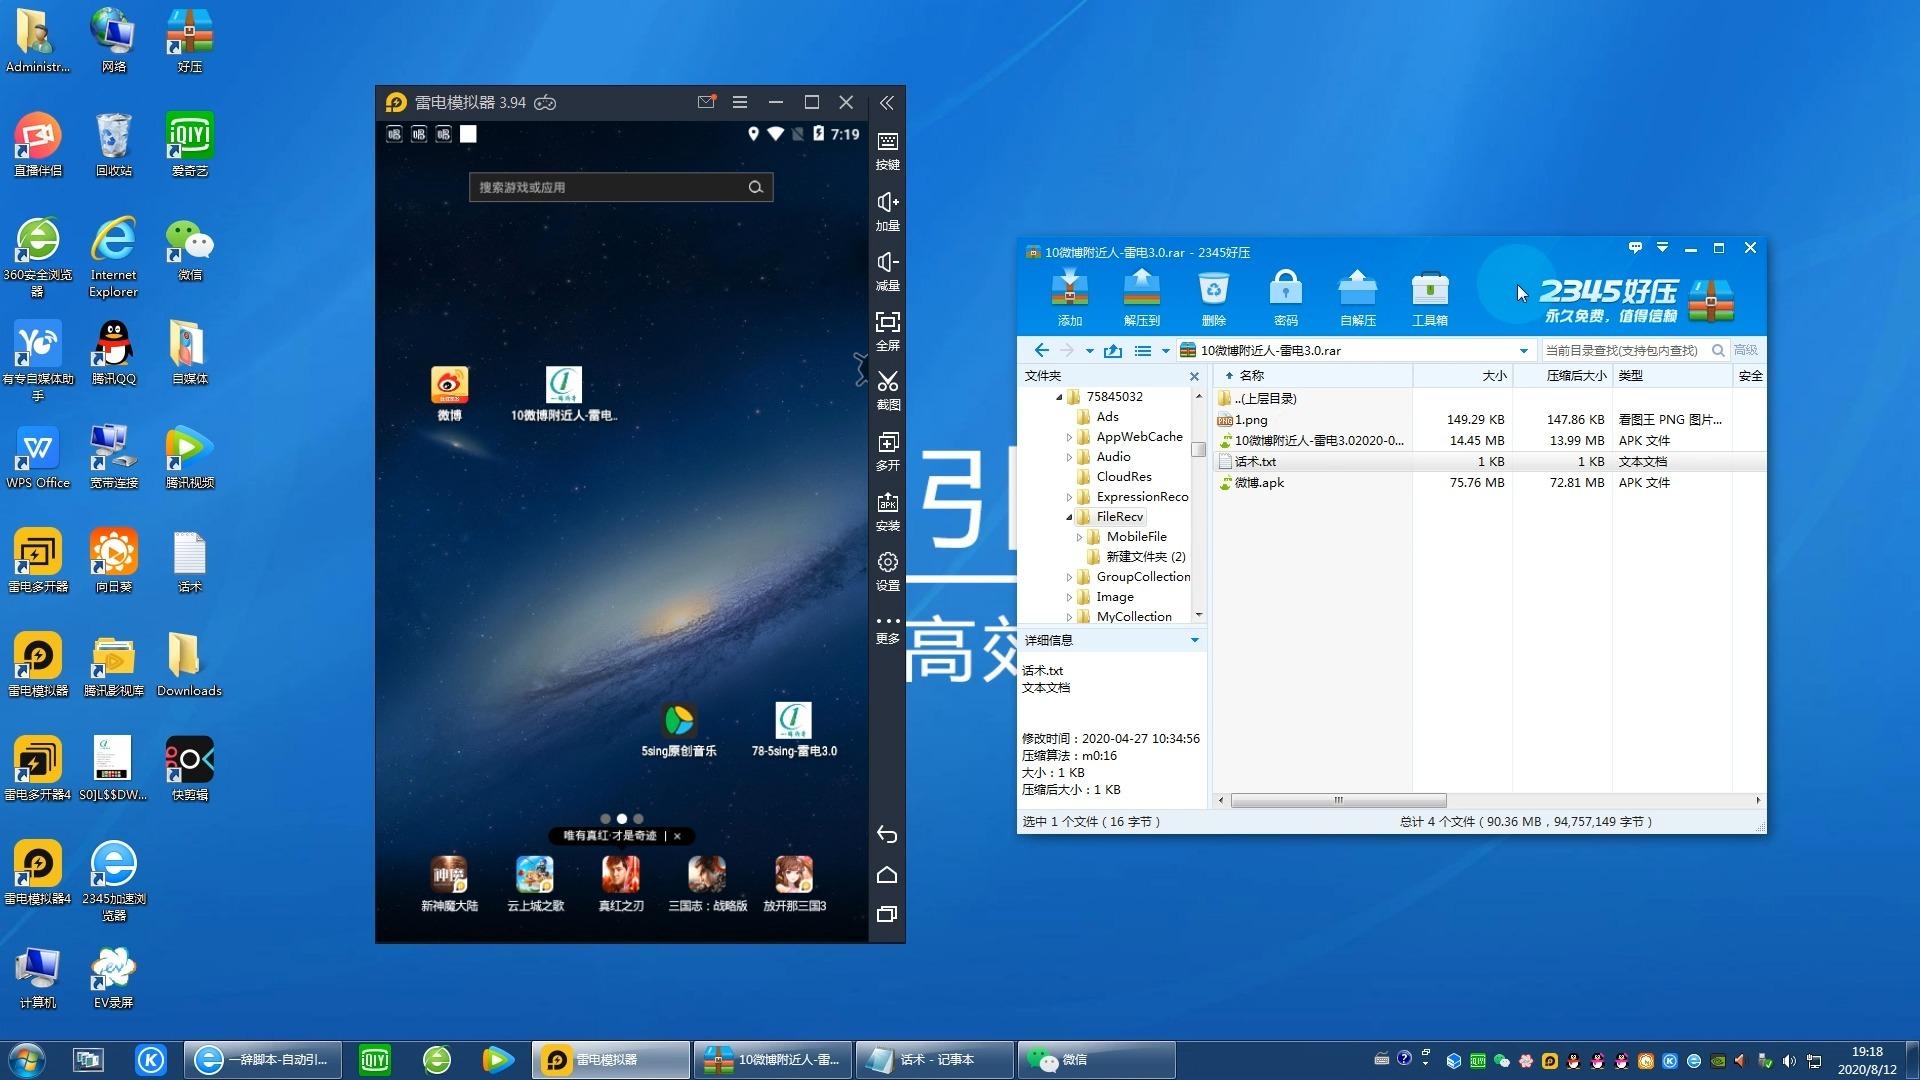Click the search magnifier in the archive search box

pos(1718,350)
